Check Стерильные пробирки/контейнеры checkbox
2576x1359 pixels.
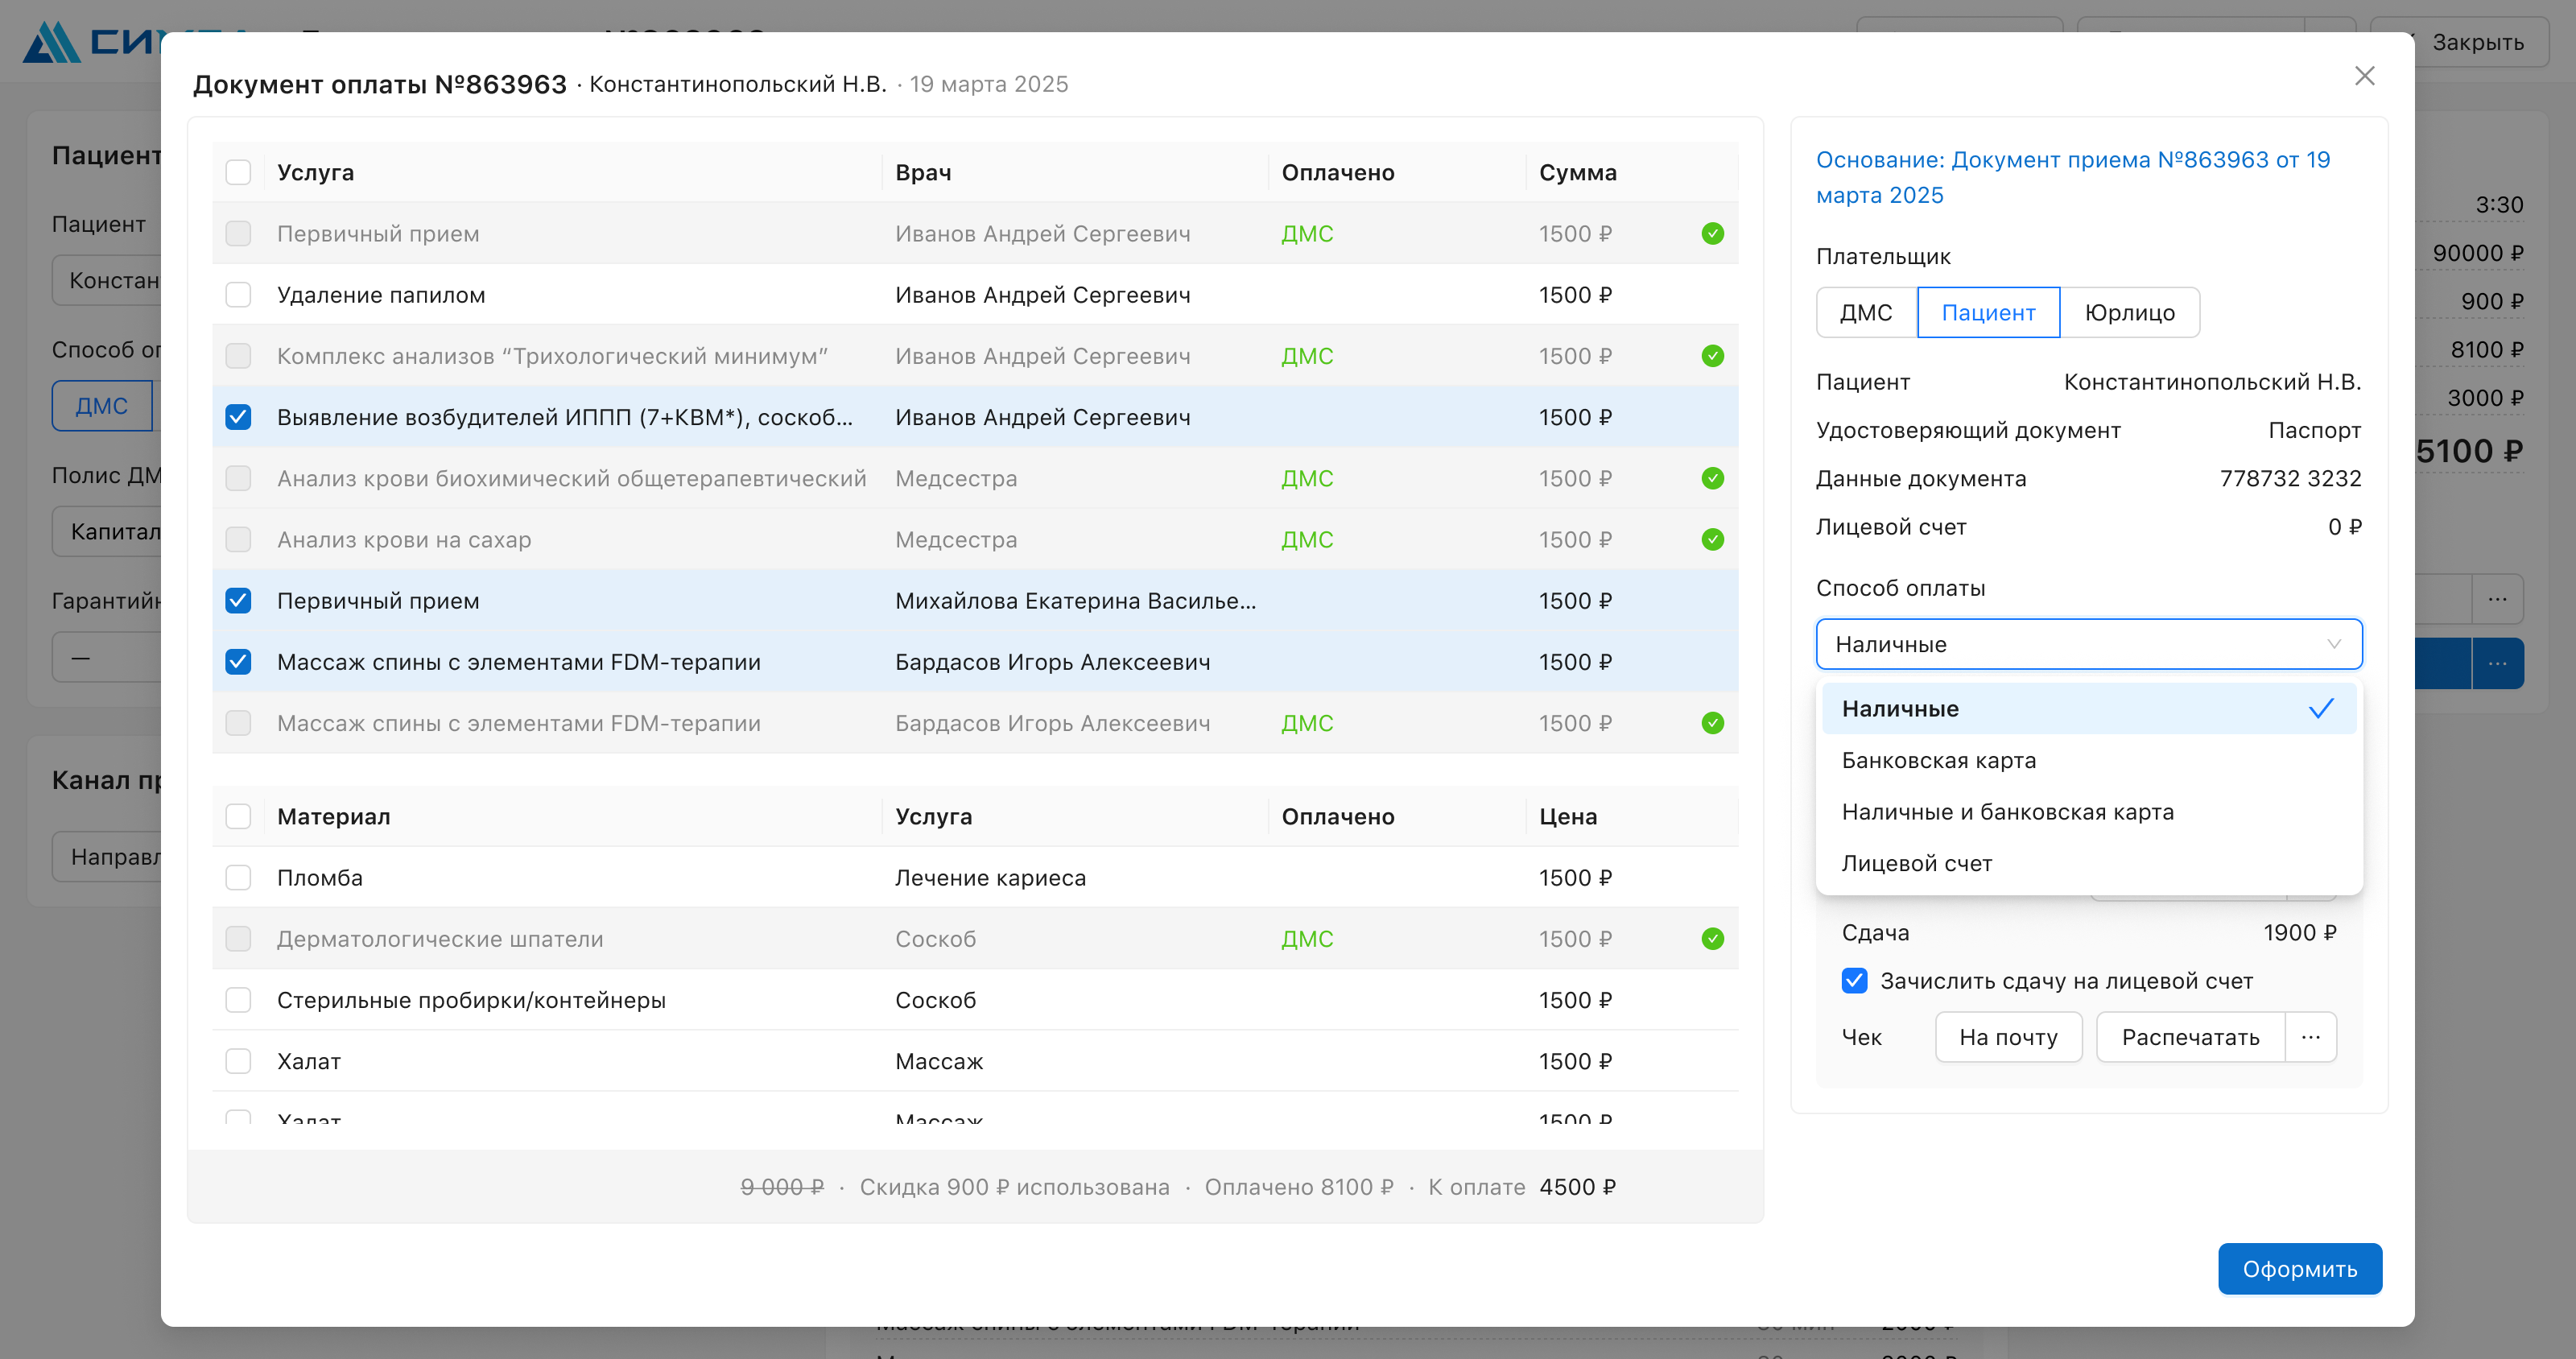(238, 1000)
